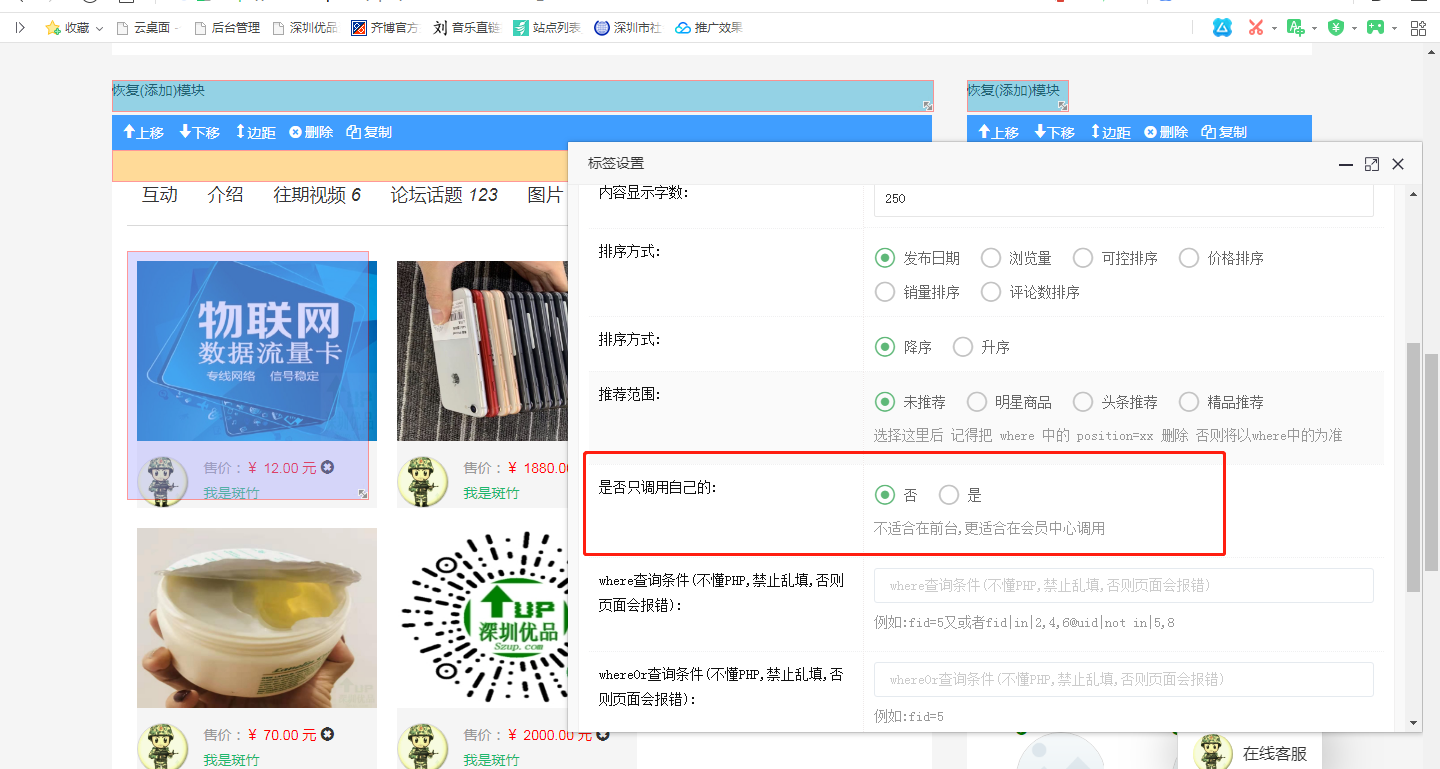Maximize the 标签设置 dialog
Image resolution: width=1440 pixels, height=769 pixels.
1372,164
